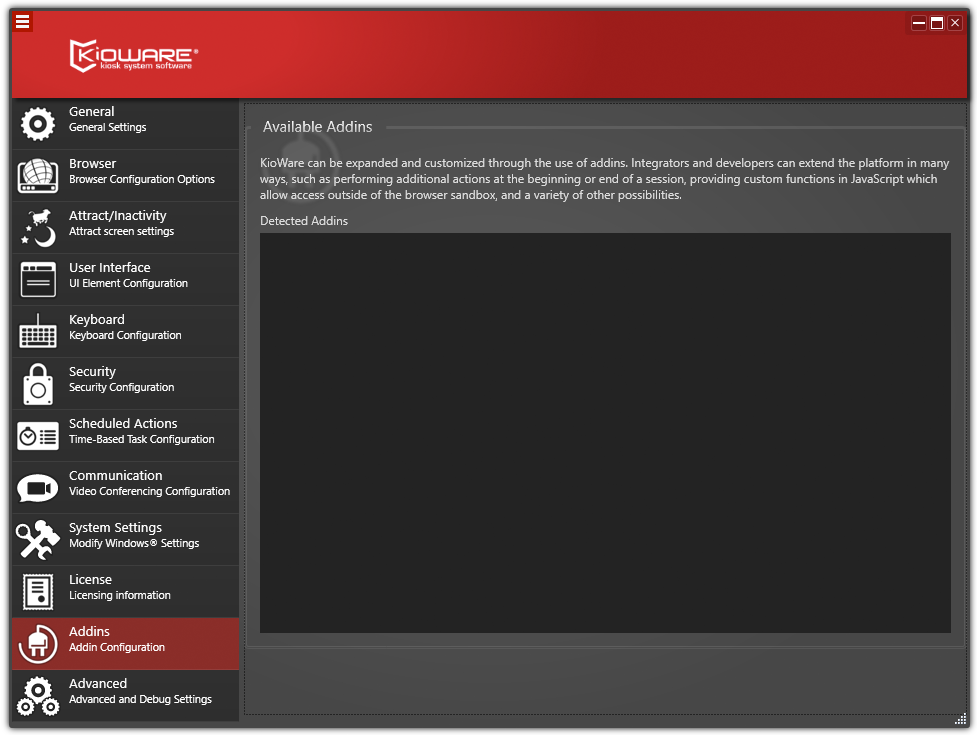Open Video Conferencing Configuration
Image resolution: width=977 pixels, height=735 pixels.
(125, 488)
